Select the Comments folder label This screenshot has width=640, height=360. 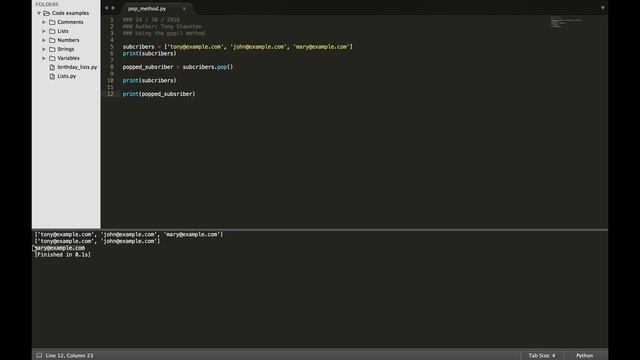pyautogui.click(x=70, y=22)
